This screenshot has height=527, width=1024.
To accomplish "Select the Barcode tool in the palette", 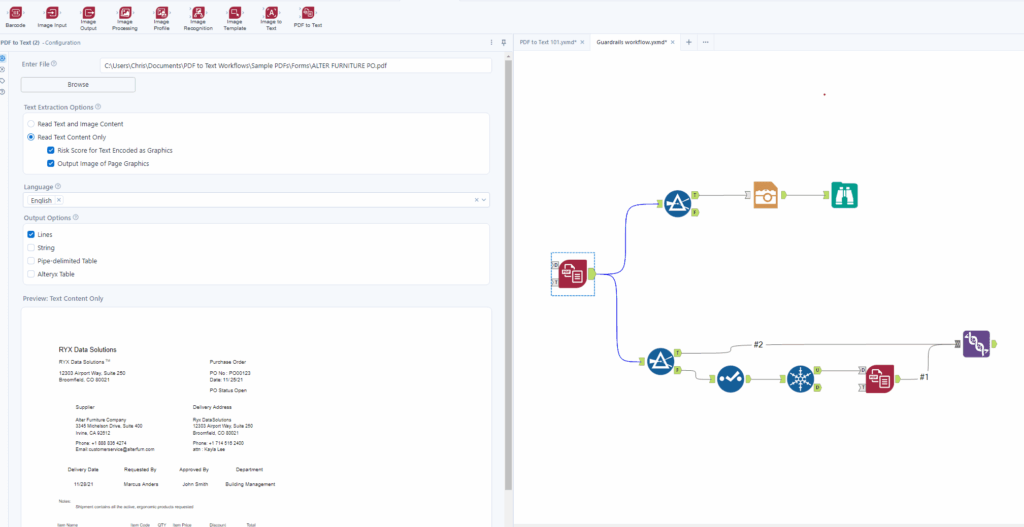I will [x=15, y=12].
